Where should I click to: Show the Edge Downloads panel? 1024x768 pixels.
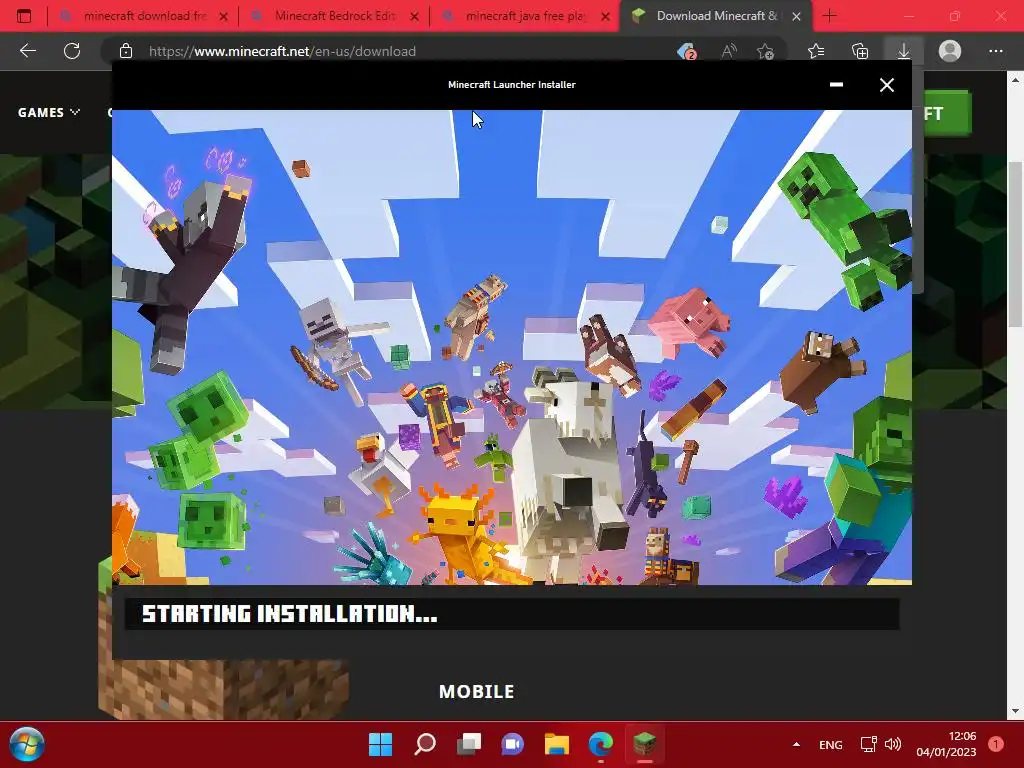[x=903, y=51]
